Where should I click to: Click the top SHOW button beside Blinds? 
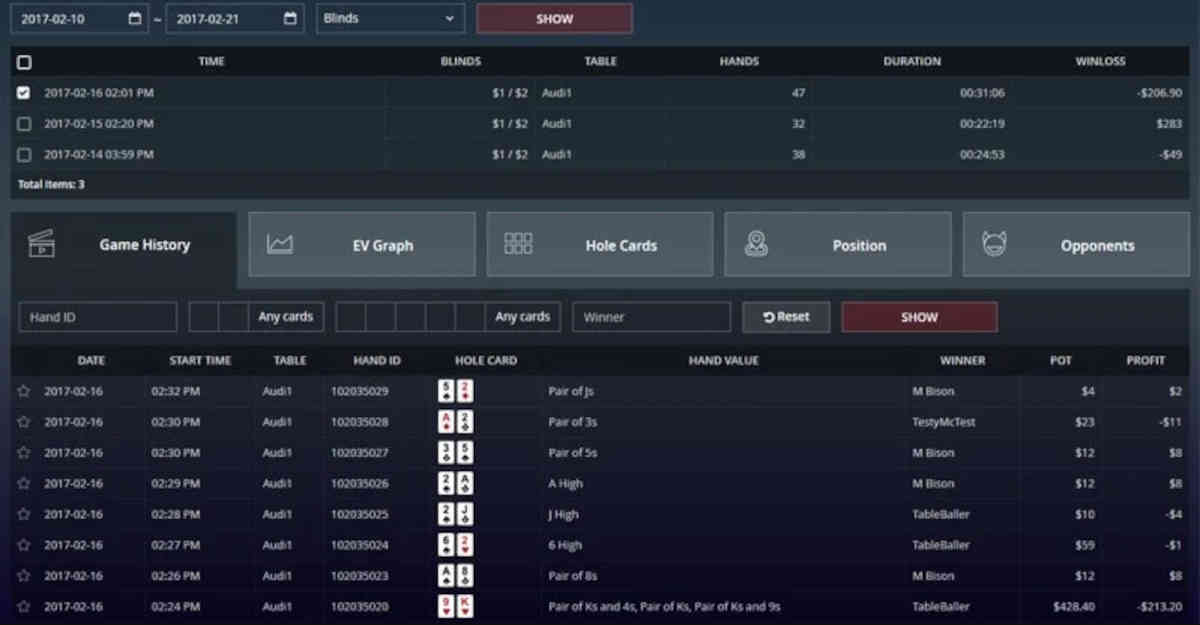click(x=554, y=18)
